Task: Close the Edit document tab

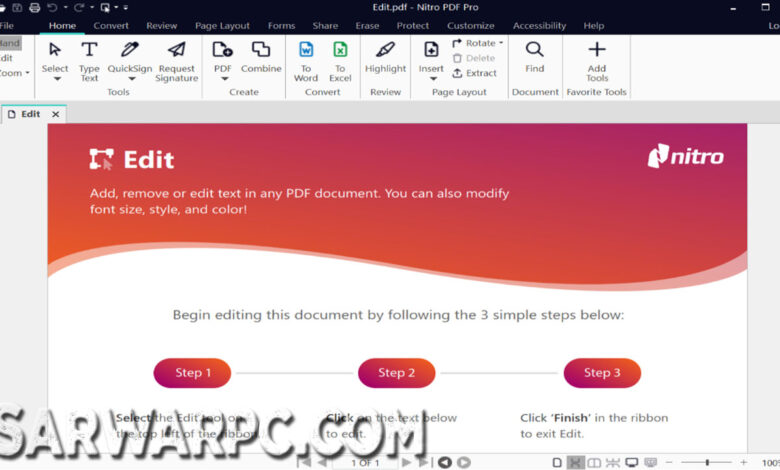Action: [56, 114]
